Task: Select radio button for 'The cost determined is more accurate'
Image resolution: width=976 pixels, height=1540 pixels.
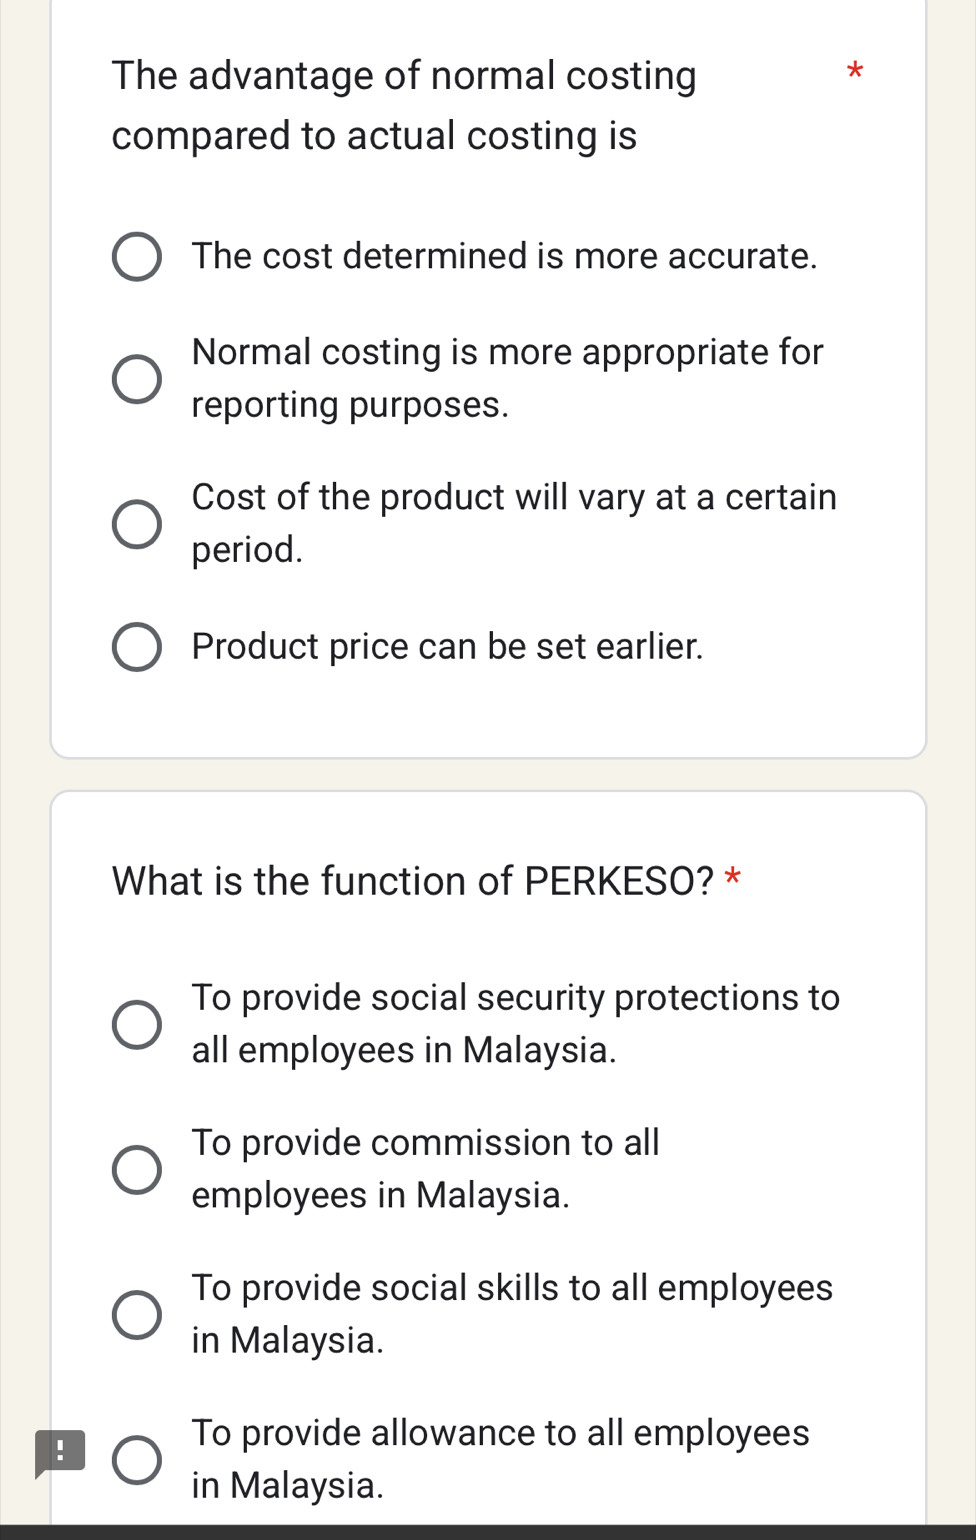Action: [x=137, y=257]
